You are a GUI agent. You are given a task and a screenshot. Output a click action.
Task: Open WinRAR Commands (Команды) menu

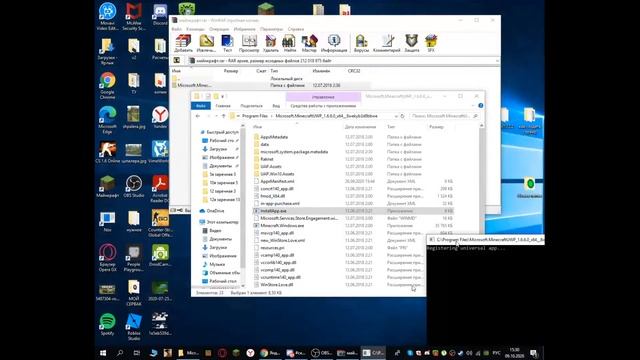point(195,29)
